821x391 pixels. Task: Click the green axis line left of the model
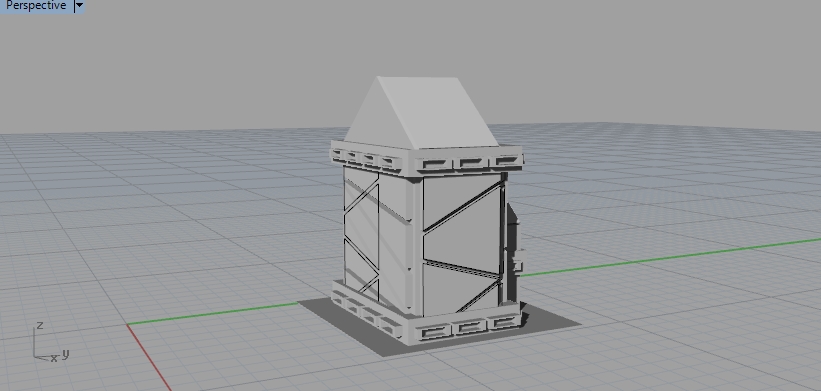(212, 314)
